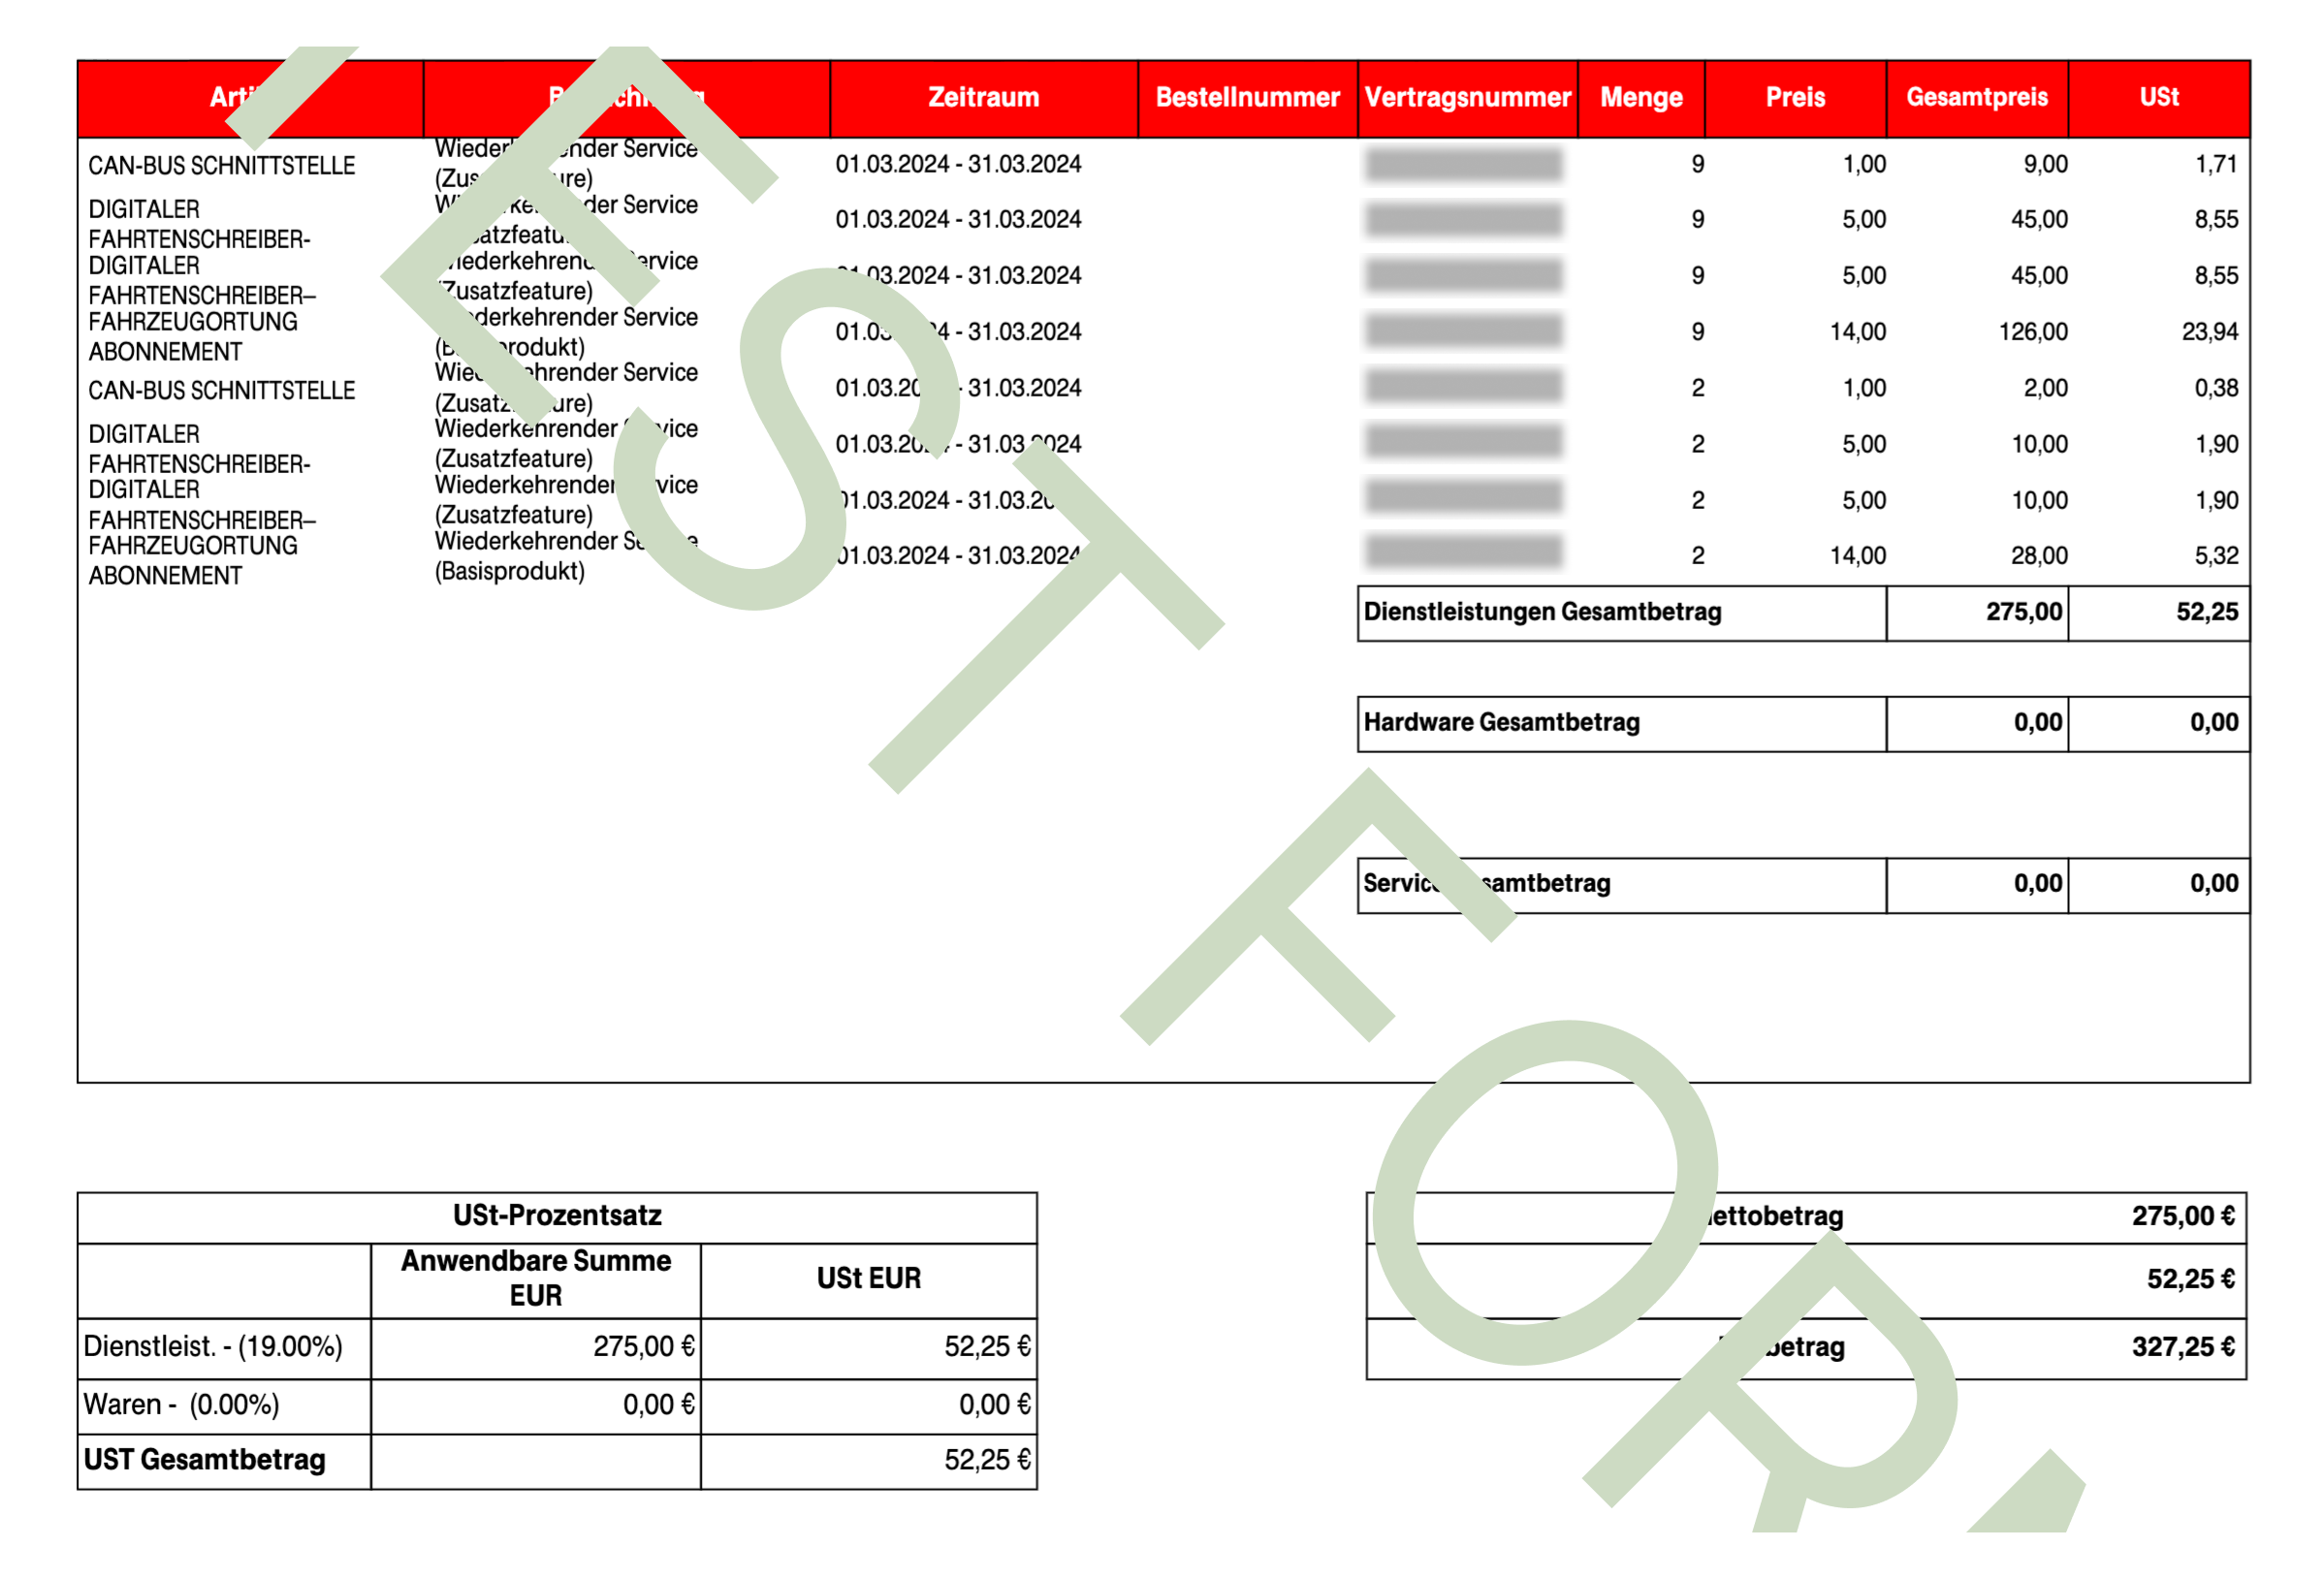Click "275,00 €" in the Dienstleist. row
The height and width of the screenshot is (1579, 2324).
coord(644,1347)
